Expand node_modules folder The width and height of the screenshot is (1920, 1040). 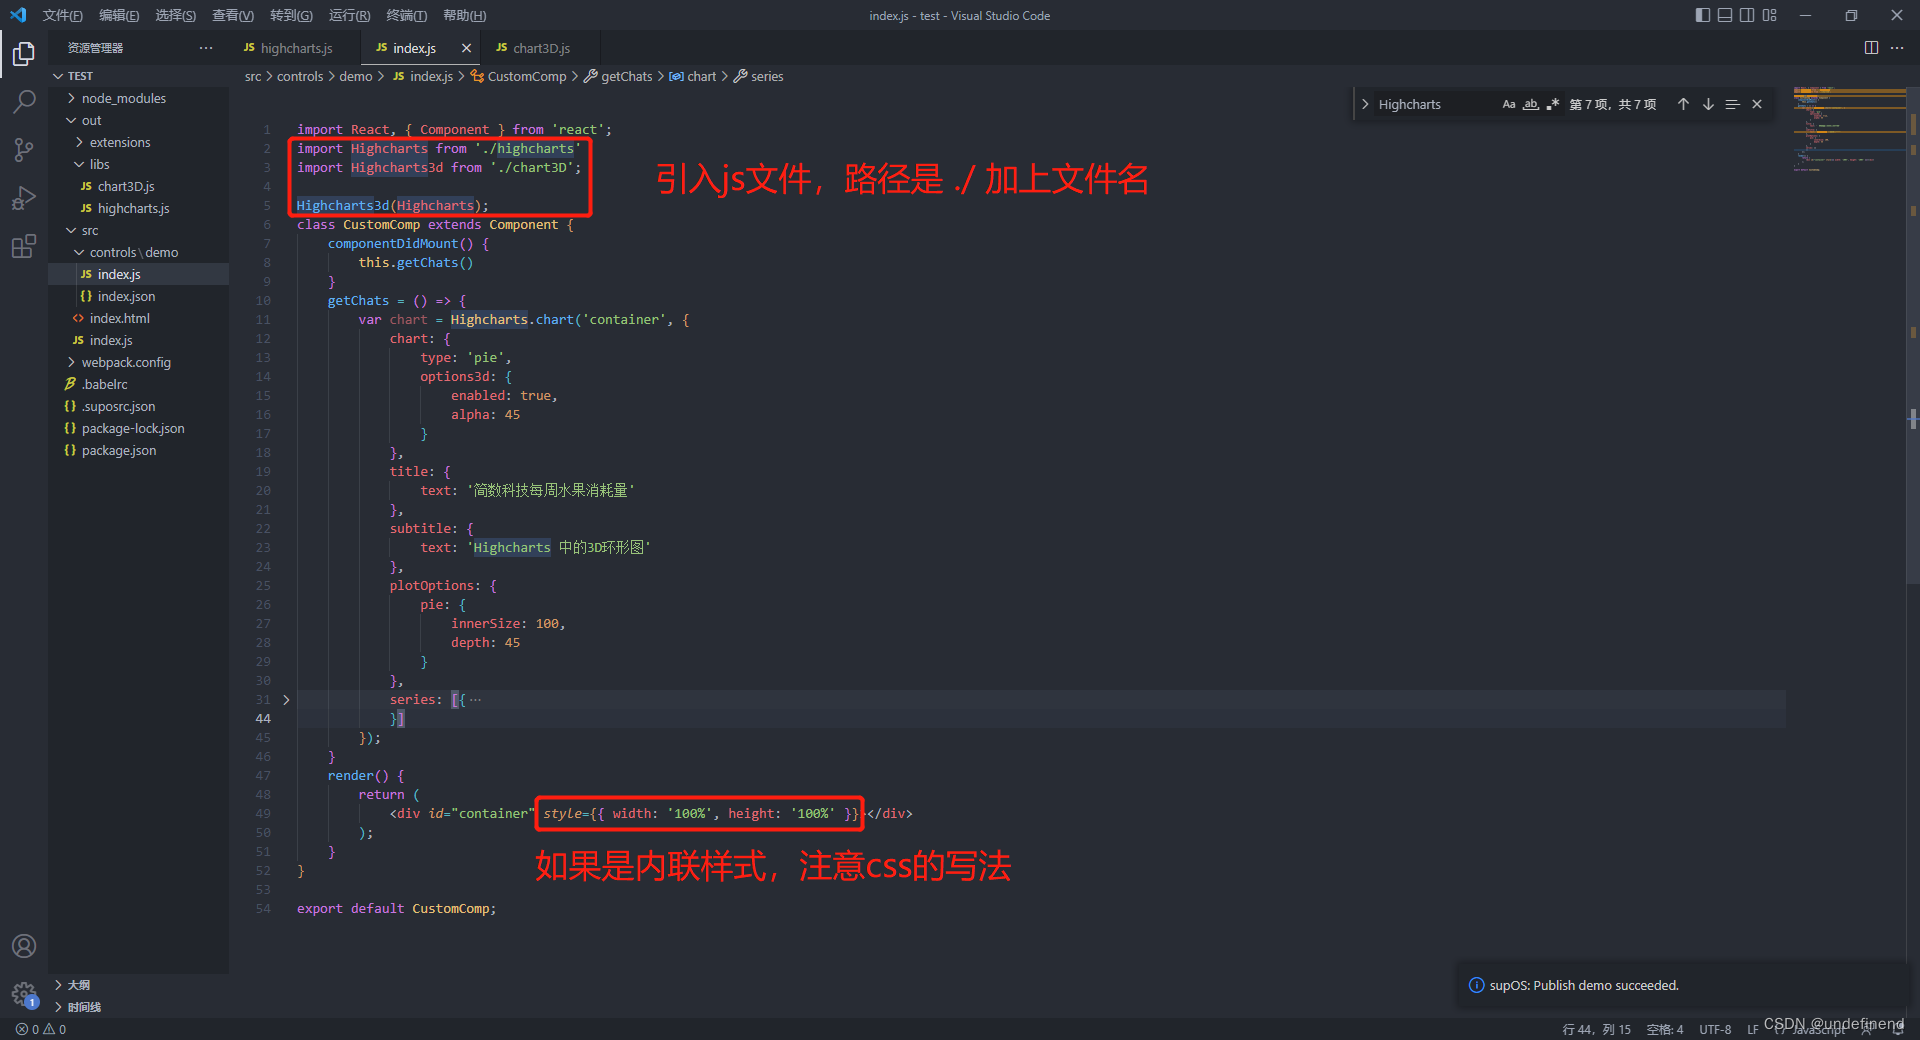pyautogui.click(x=138, y=98)
